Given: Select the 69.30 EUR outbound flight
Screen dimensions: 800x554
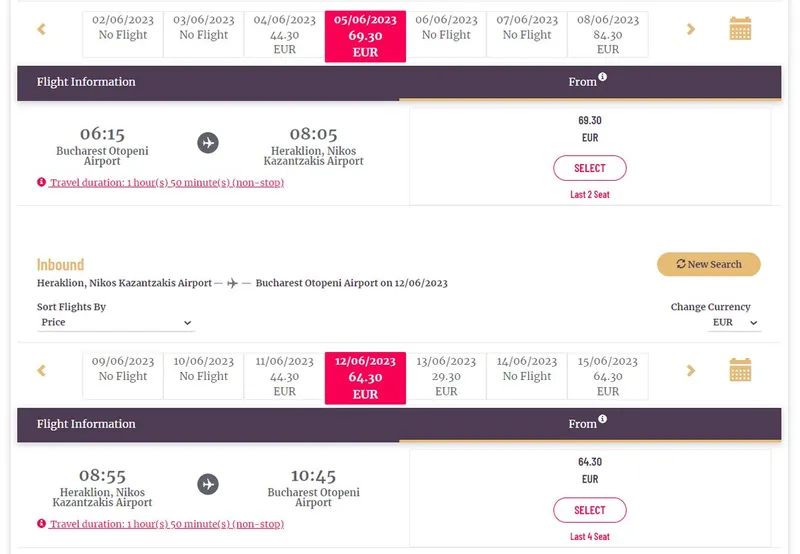Looking at the screenshot, I should click(590, 168).
